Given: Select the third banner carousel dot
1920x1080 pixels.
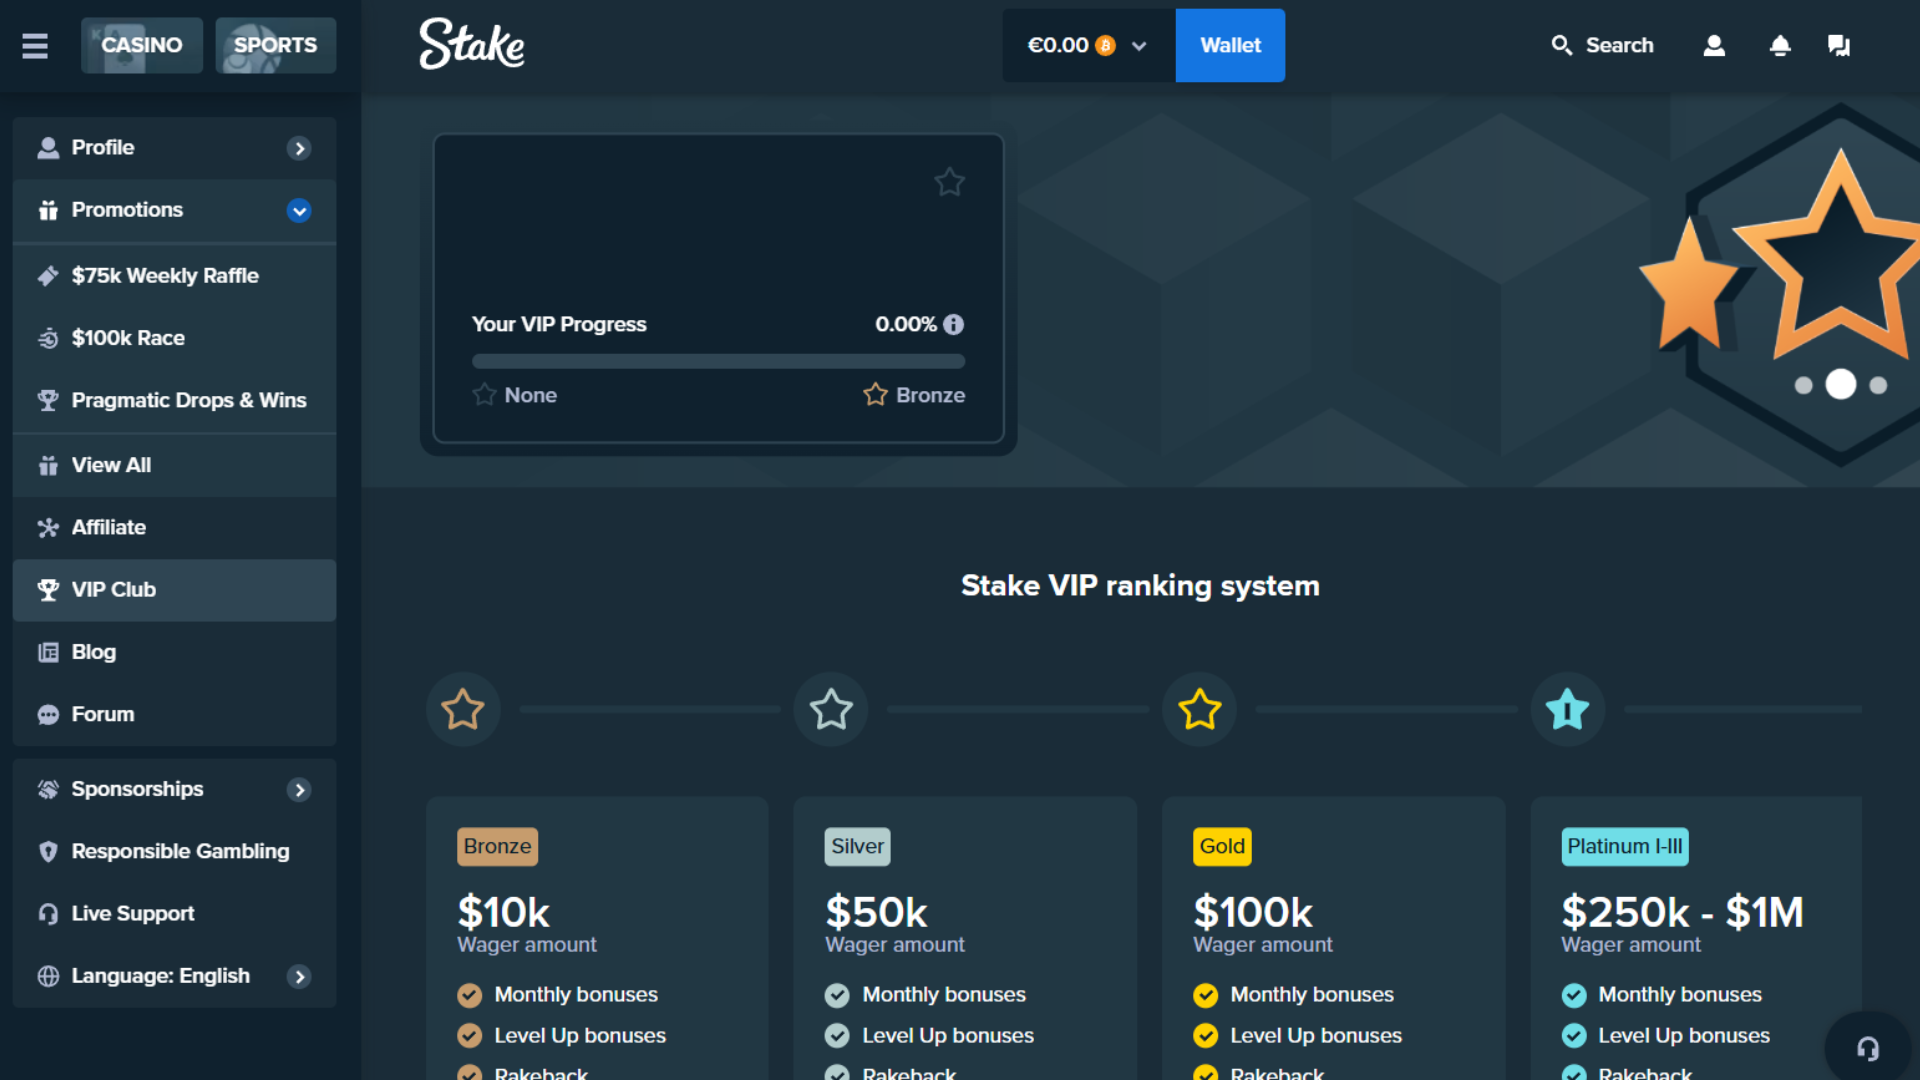Looking at the screenshot, I should pos(1878,385).
